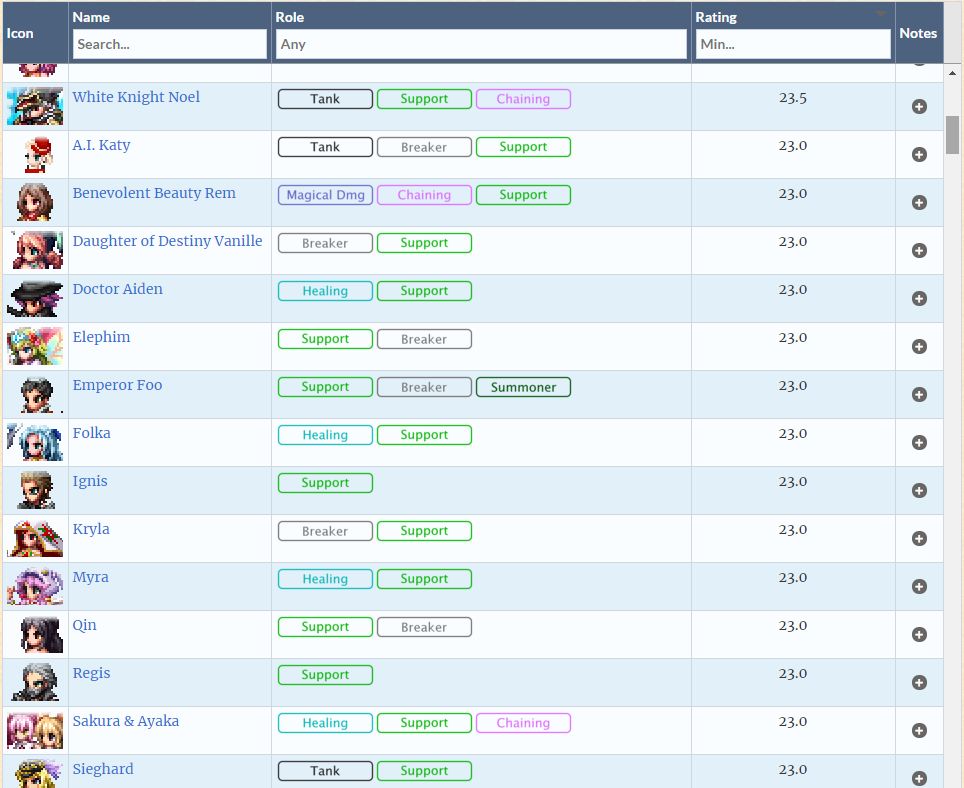The image size is (964, 788).
Task: Click plus icon in Sakura & Ayaka row
Action: [919, 730]
